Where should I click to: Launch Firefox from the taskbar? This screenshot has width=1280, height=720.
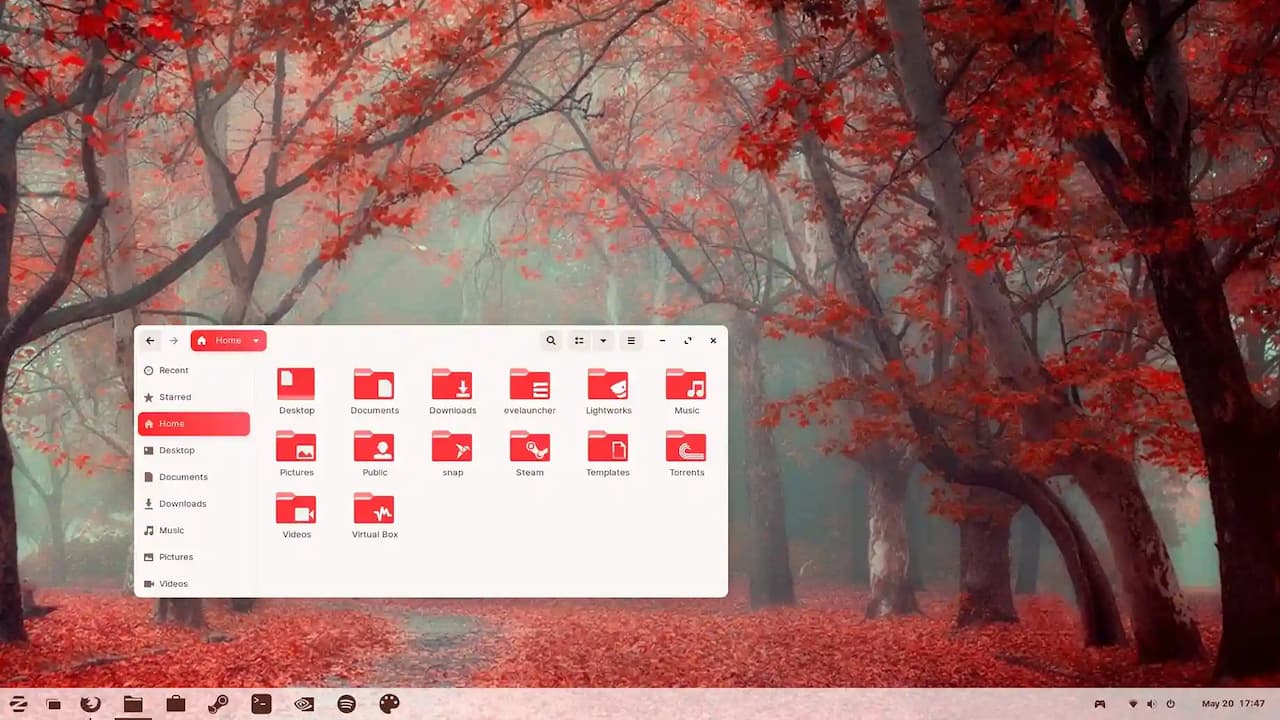90,704
